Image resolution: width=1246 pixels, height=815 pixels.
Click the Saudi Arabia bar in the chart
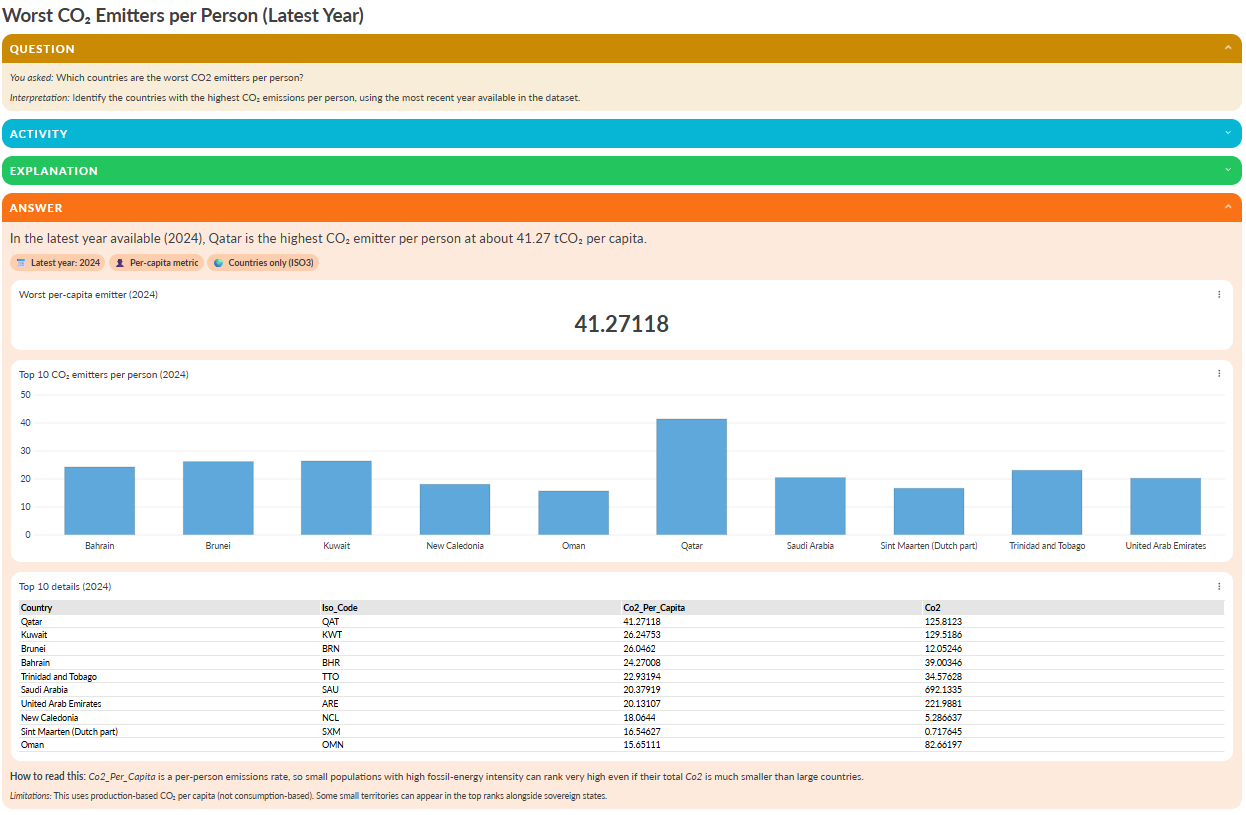pyautogui.click(x=810, y=506)
